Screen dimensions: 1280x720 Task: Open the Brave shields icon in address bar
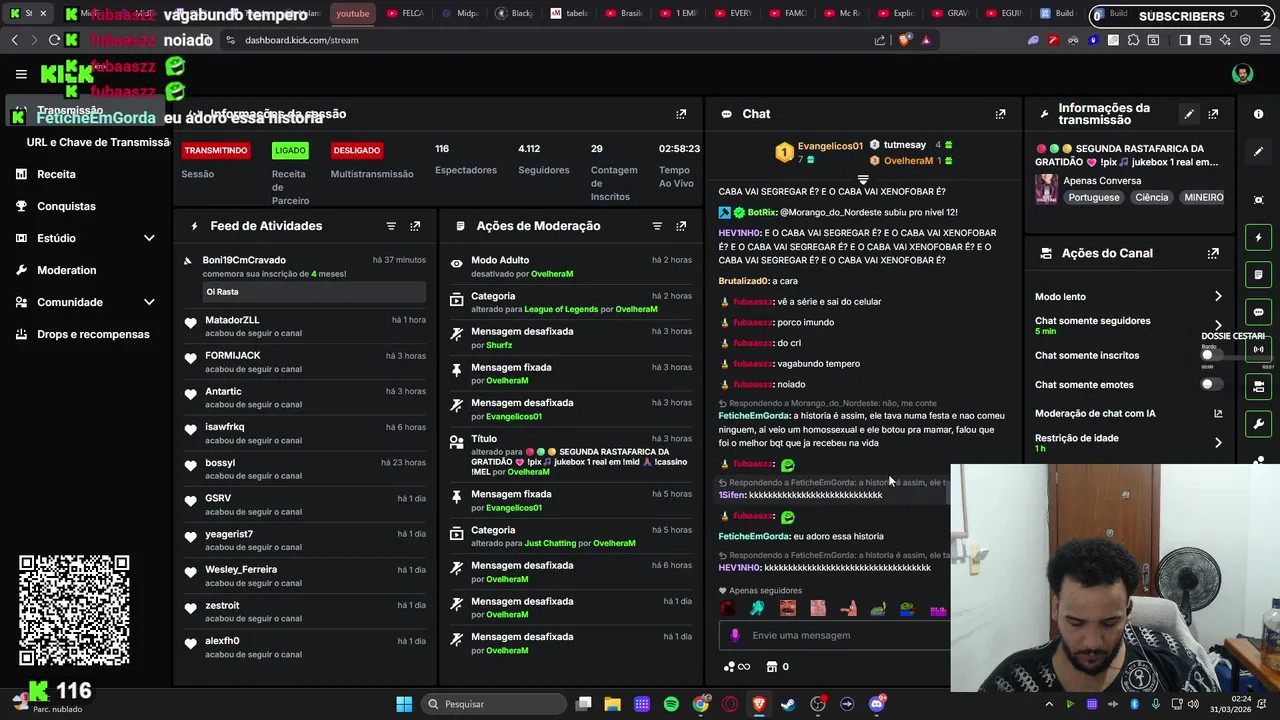[x=905, y=40]
